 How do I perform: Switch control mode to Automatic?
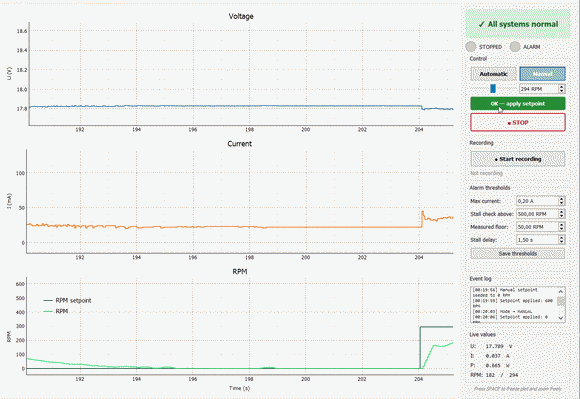(493, 74)
